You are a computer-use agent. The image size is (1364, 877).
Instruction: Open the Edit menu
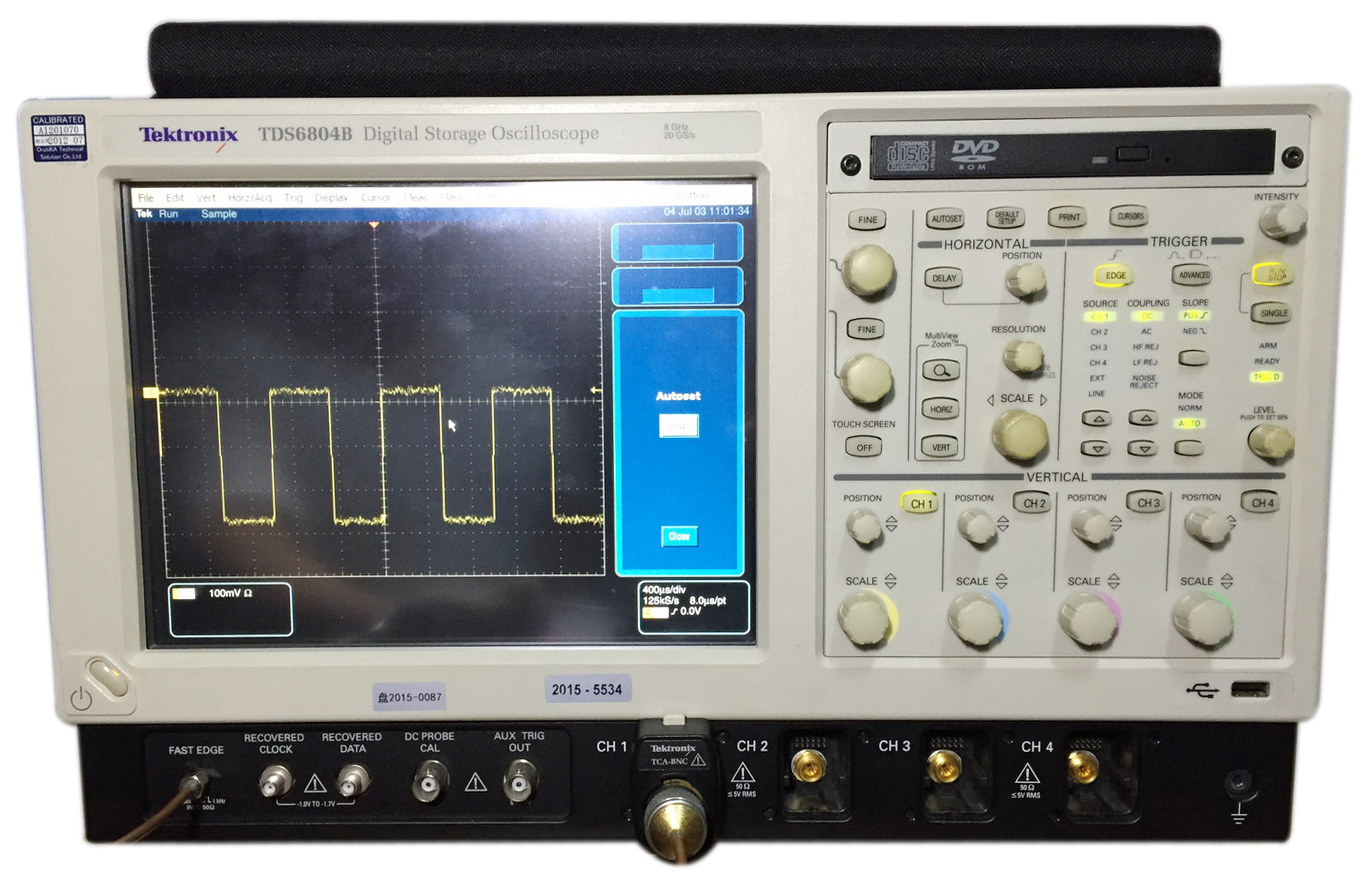coord(175,198)
